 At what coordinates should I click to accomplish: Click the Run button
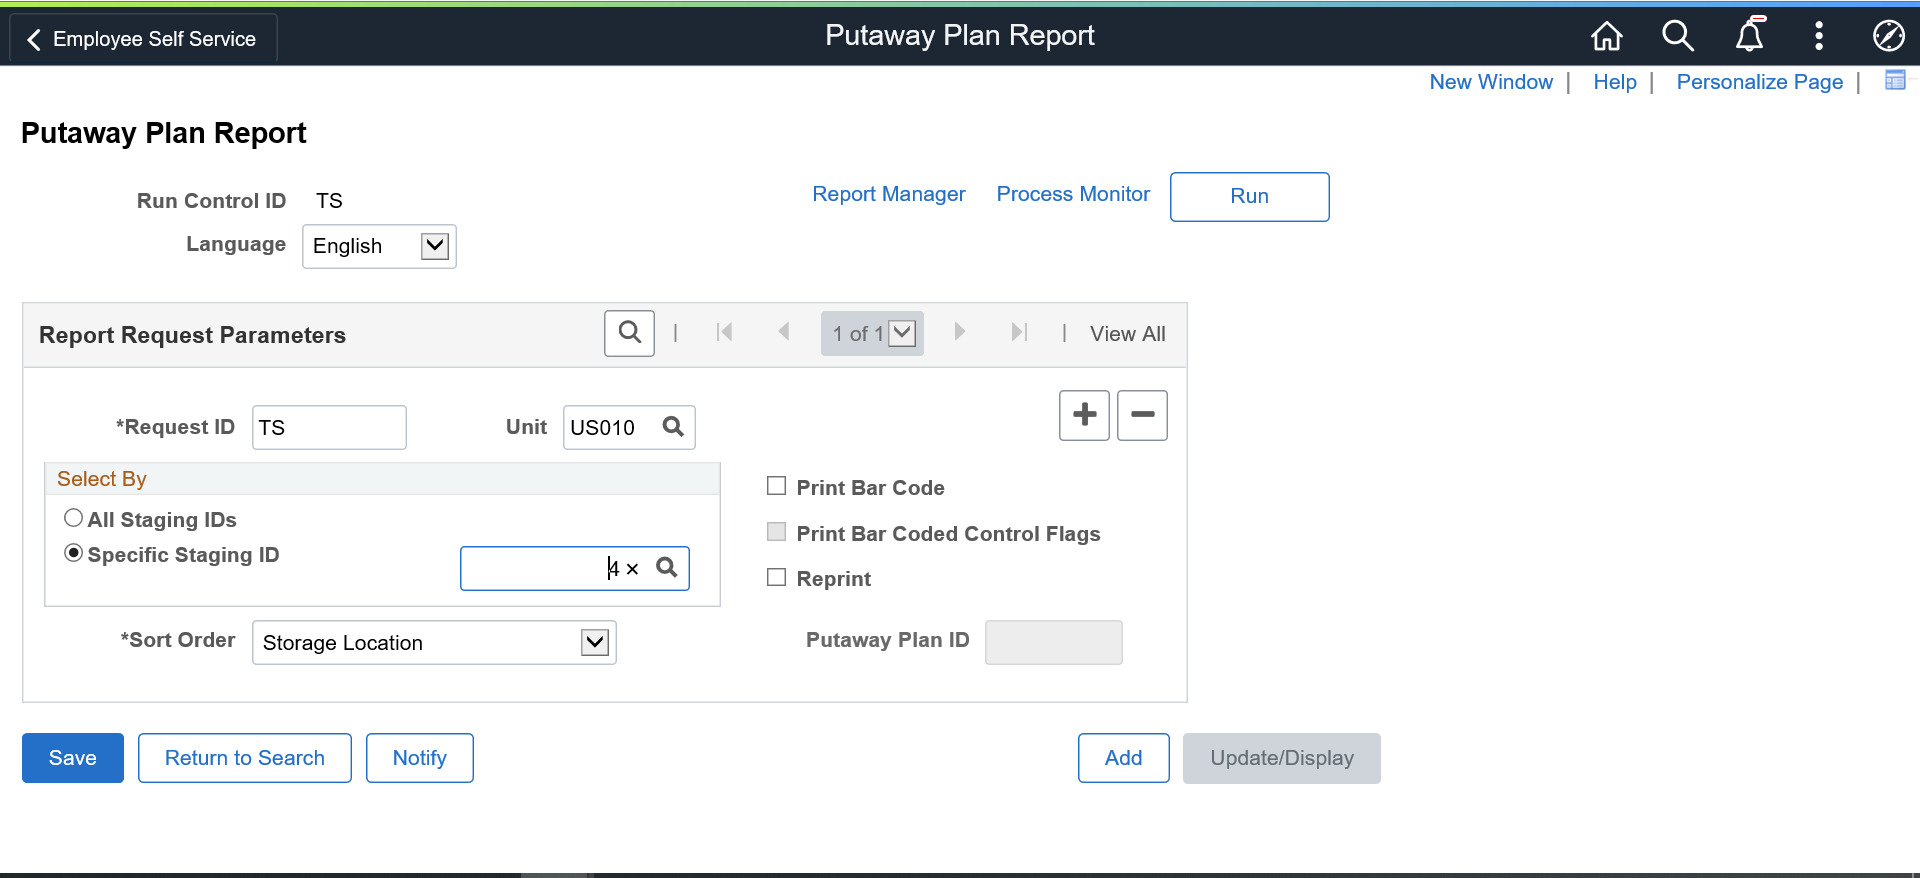coord(1249,196)
